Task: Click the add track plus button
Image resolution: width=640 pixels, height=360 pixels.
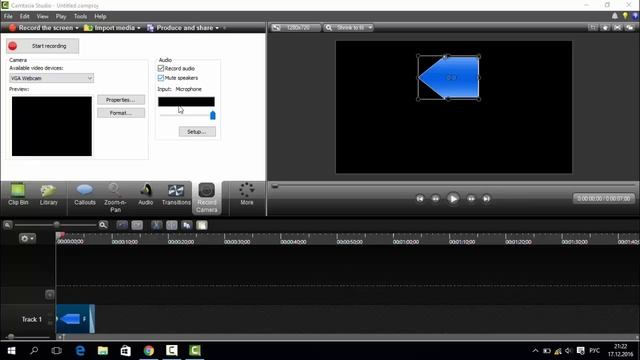Action: click(x=49, y=294)
